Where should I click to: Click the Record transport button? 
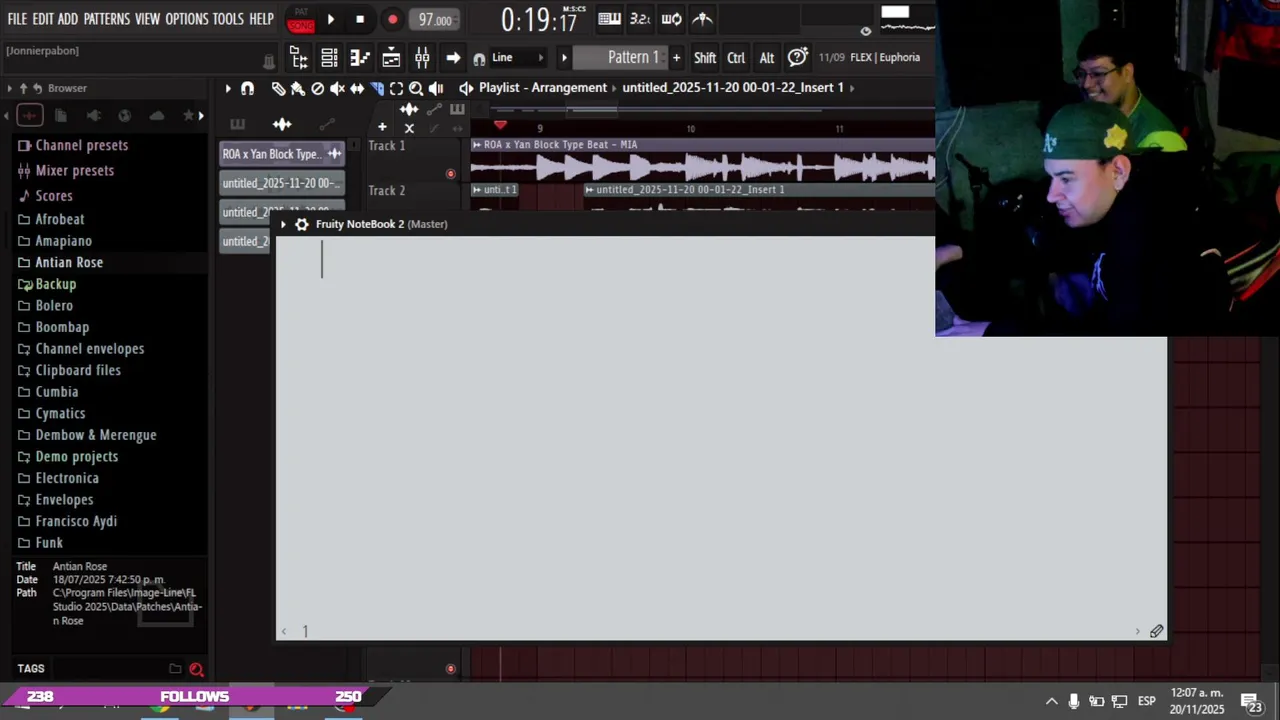[x=392, y=19]
